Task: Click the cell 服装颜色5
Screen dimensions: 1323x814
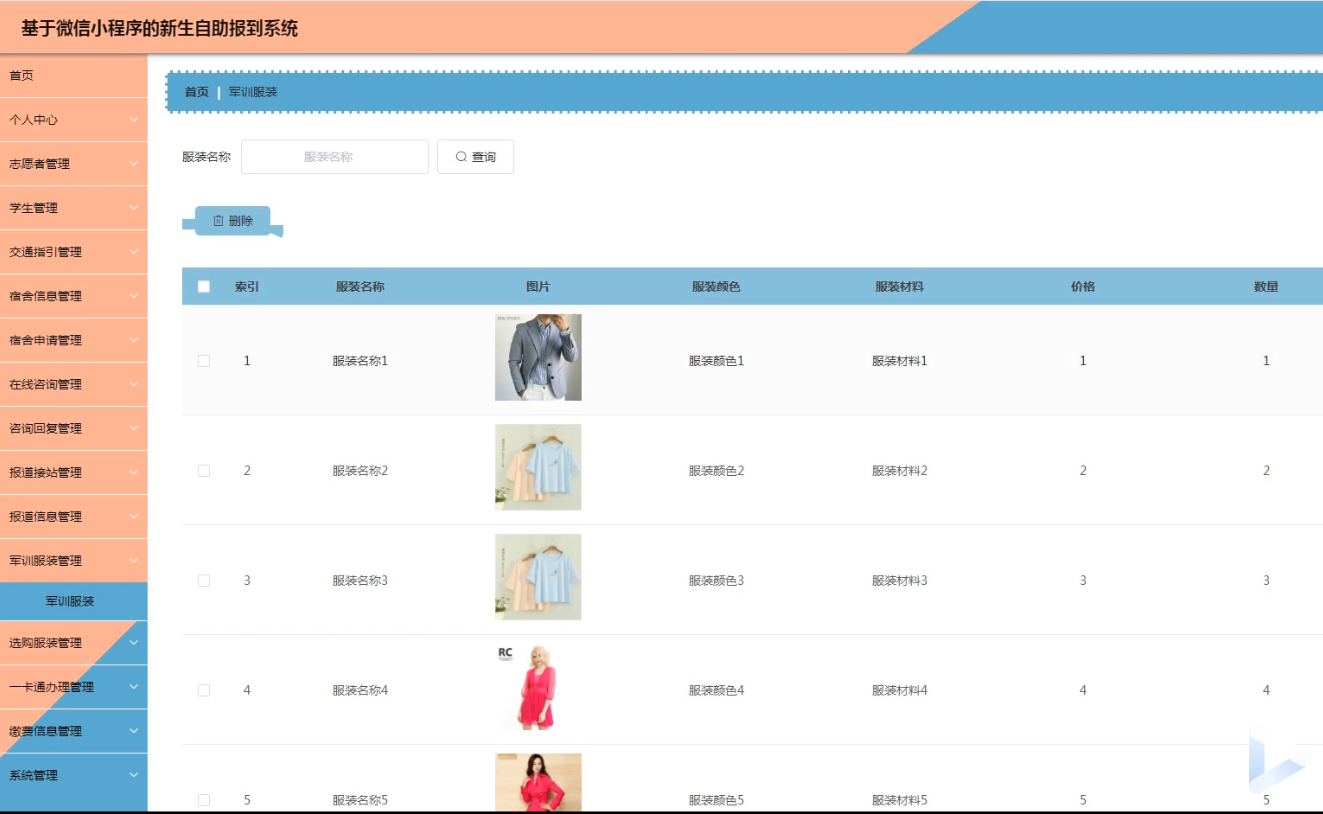Action: (x=716, y=800)
